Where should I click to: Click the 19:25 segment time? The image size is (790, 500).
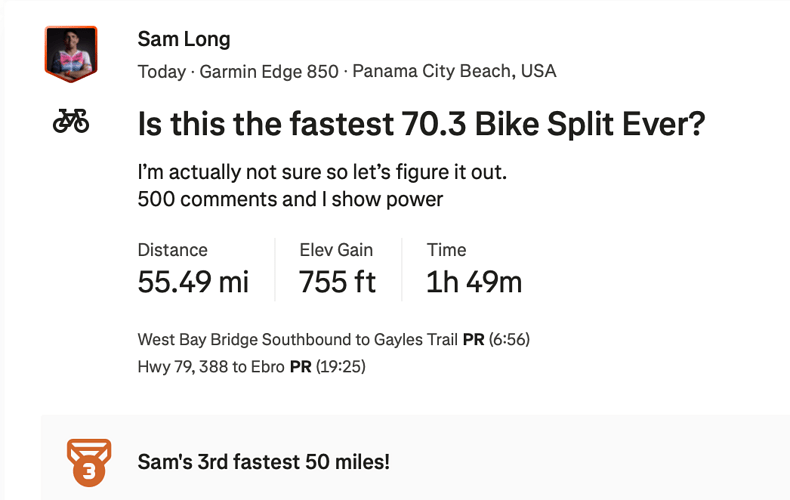click(341, 366)
